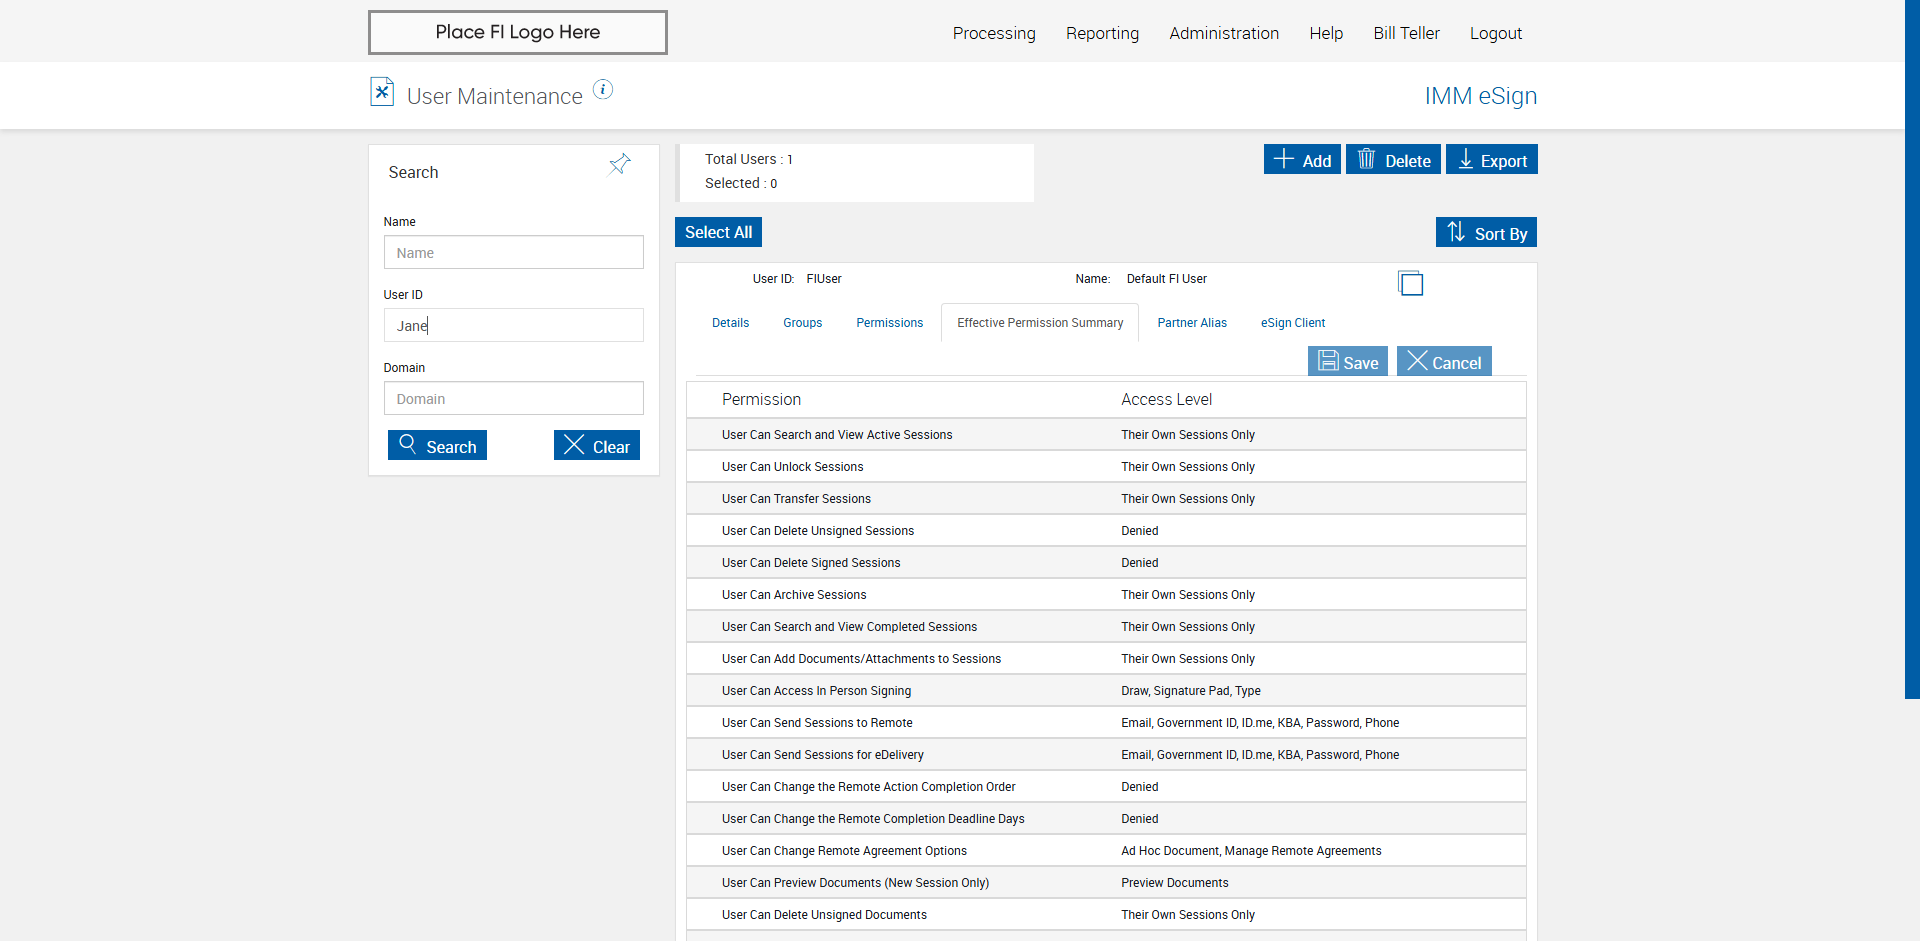Click 'User Can Change the Remote Action Completion Order'

[x=868, y=787]
